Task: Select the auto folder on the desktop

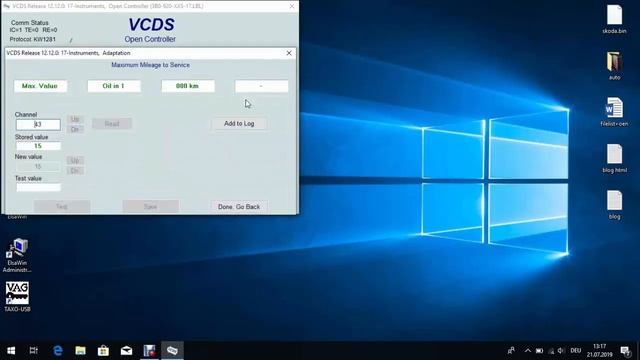Action: pyautogui.click(x=614, y=65)
